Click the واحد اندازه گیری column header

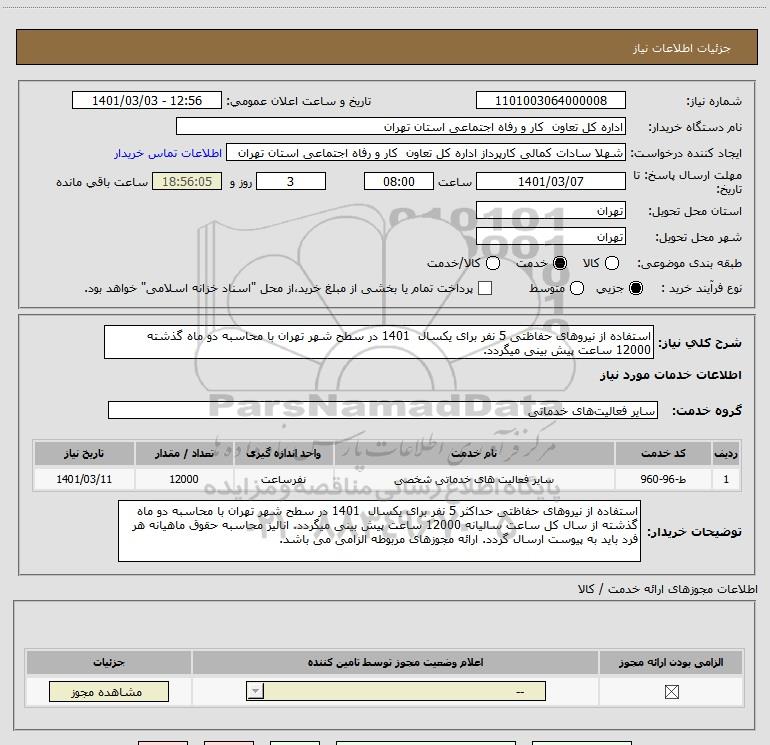pyautogui.click(x=283, y=453)
